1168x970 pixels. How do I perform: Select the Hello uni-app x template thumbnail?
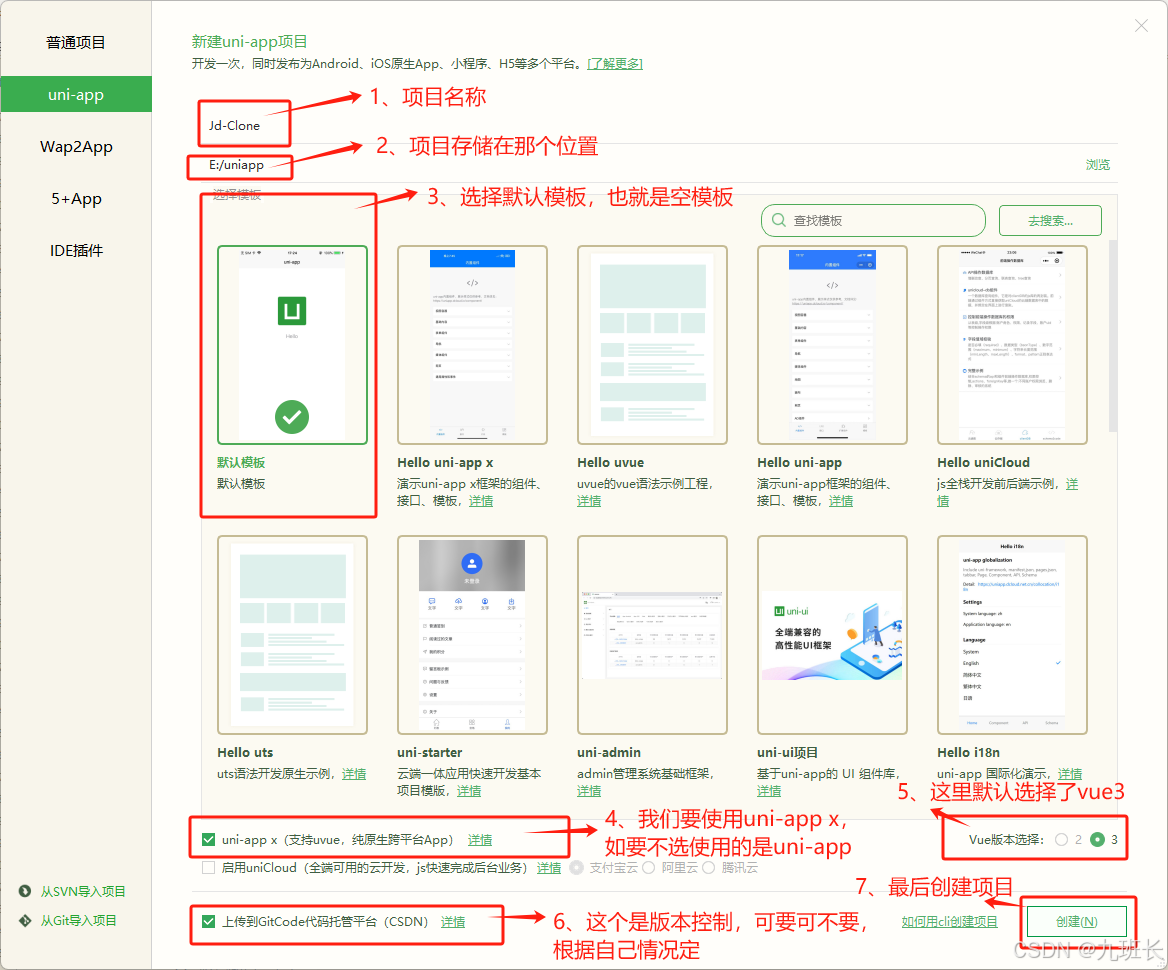click(x=472, y=345)
